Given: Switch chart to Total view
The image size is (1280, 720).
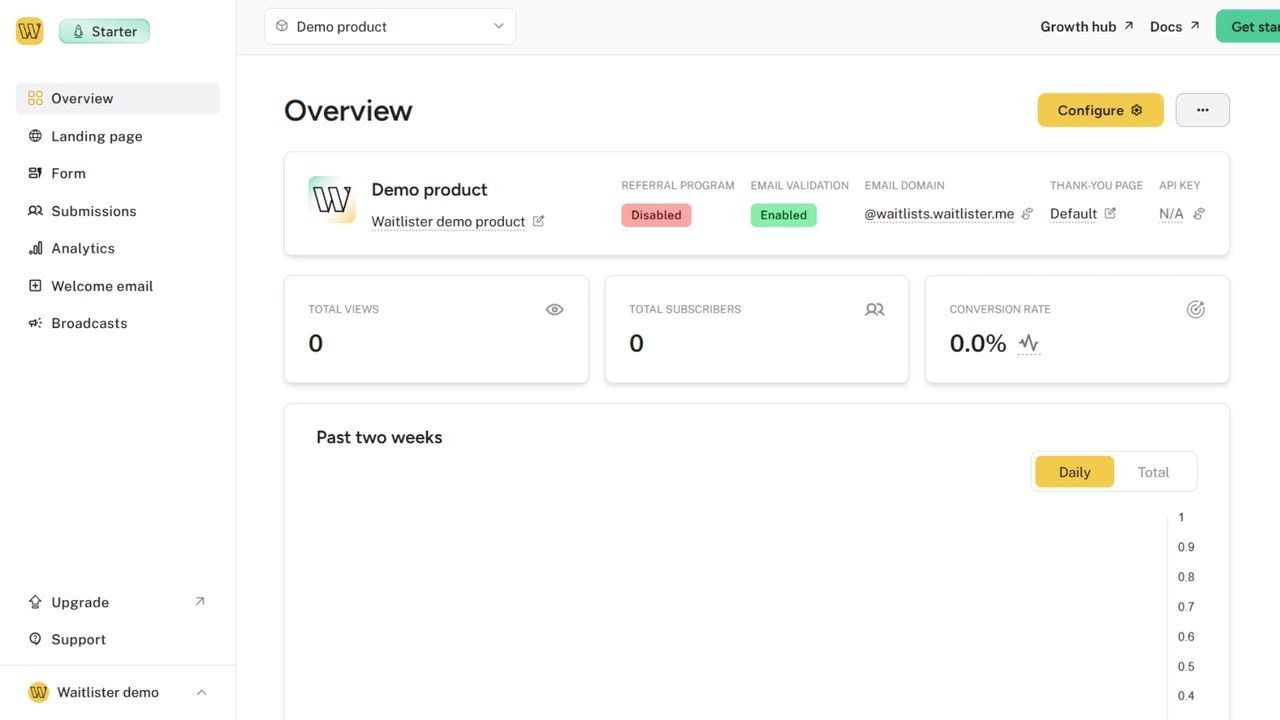Looking at the screenshot, I should click(x=1153, y=471).
